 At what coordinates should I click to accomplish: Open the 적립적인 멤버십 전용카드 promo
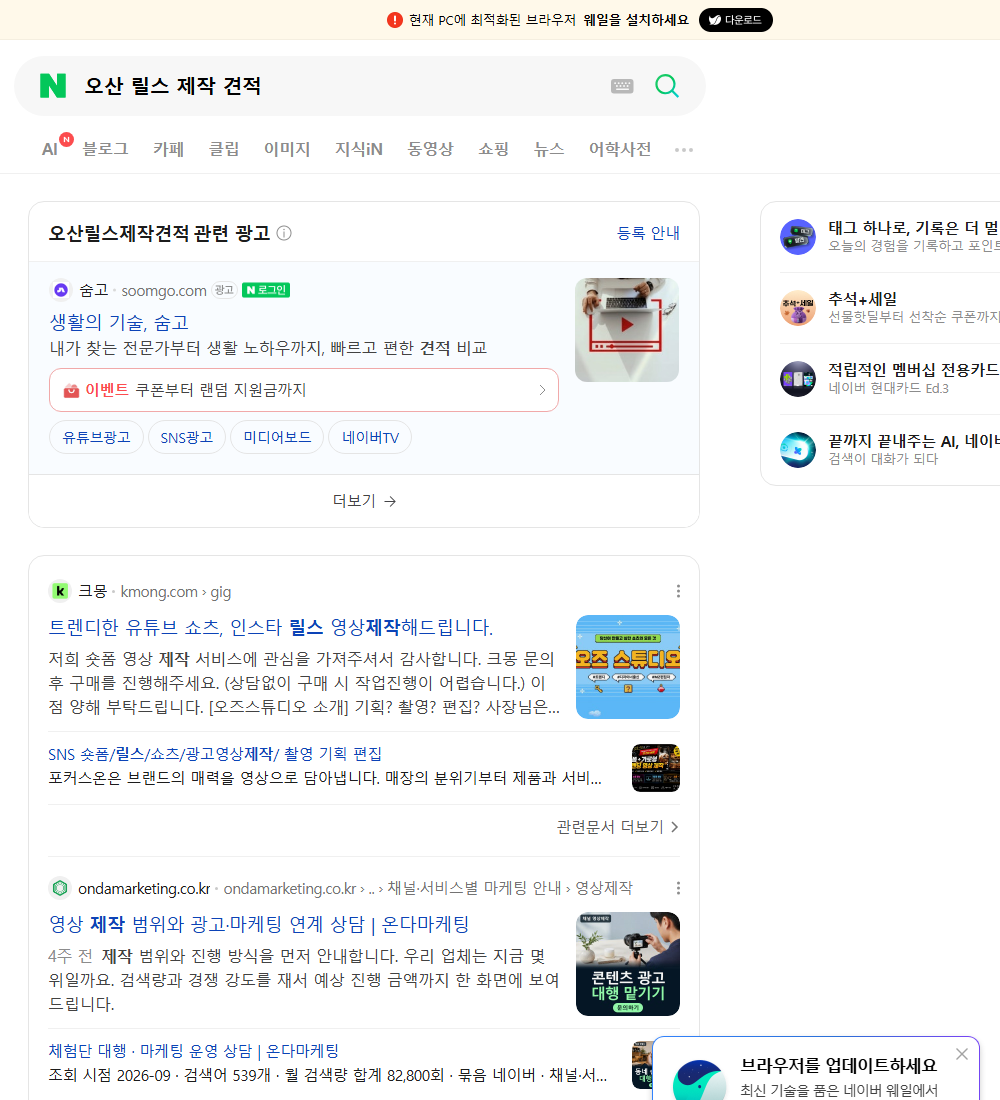[x=913, y=370]
